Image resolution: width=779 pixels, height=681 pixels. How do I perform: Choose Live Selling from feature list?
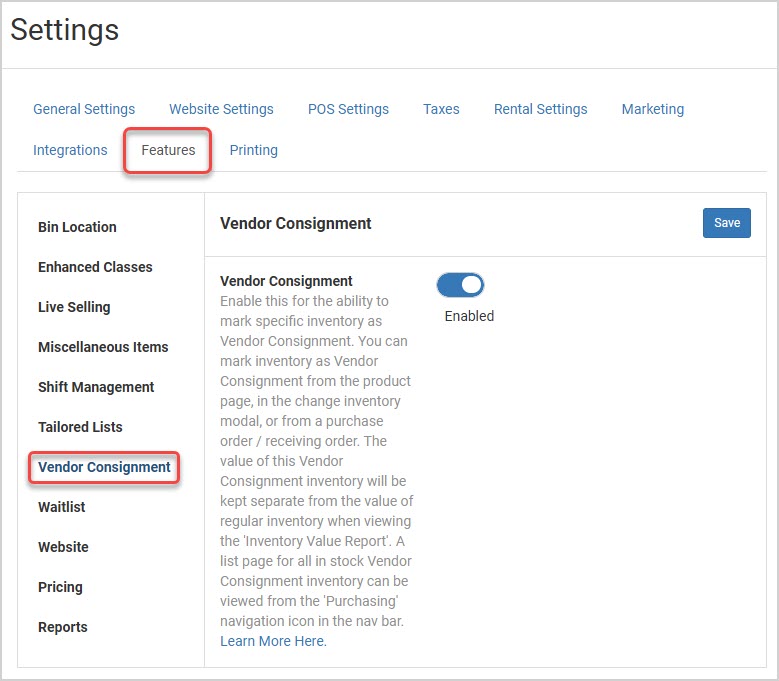pos(74,307)
